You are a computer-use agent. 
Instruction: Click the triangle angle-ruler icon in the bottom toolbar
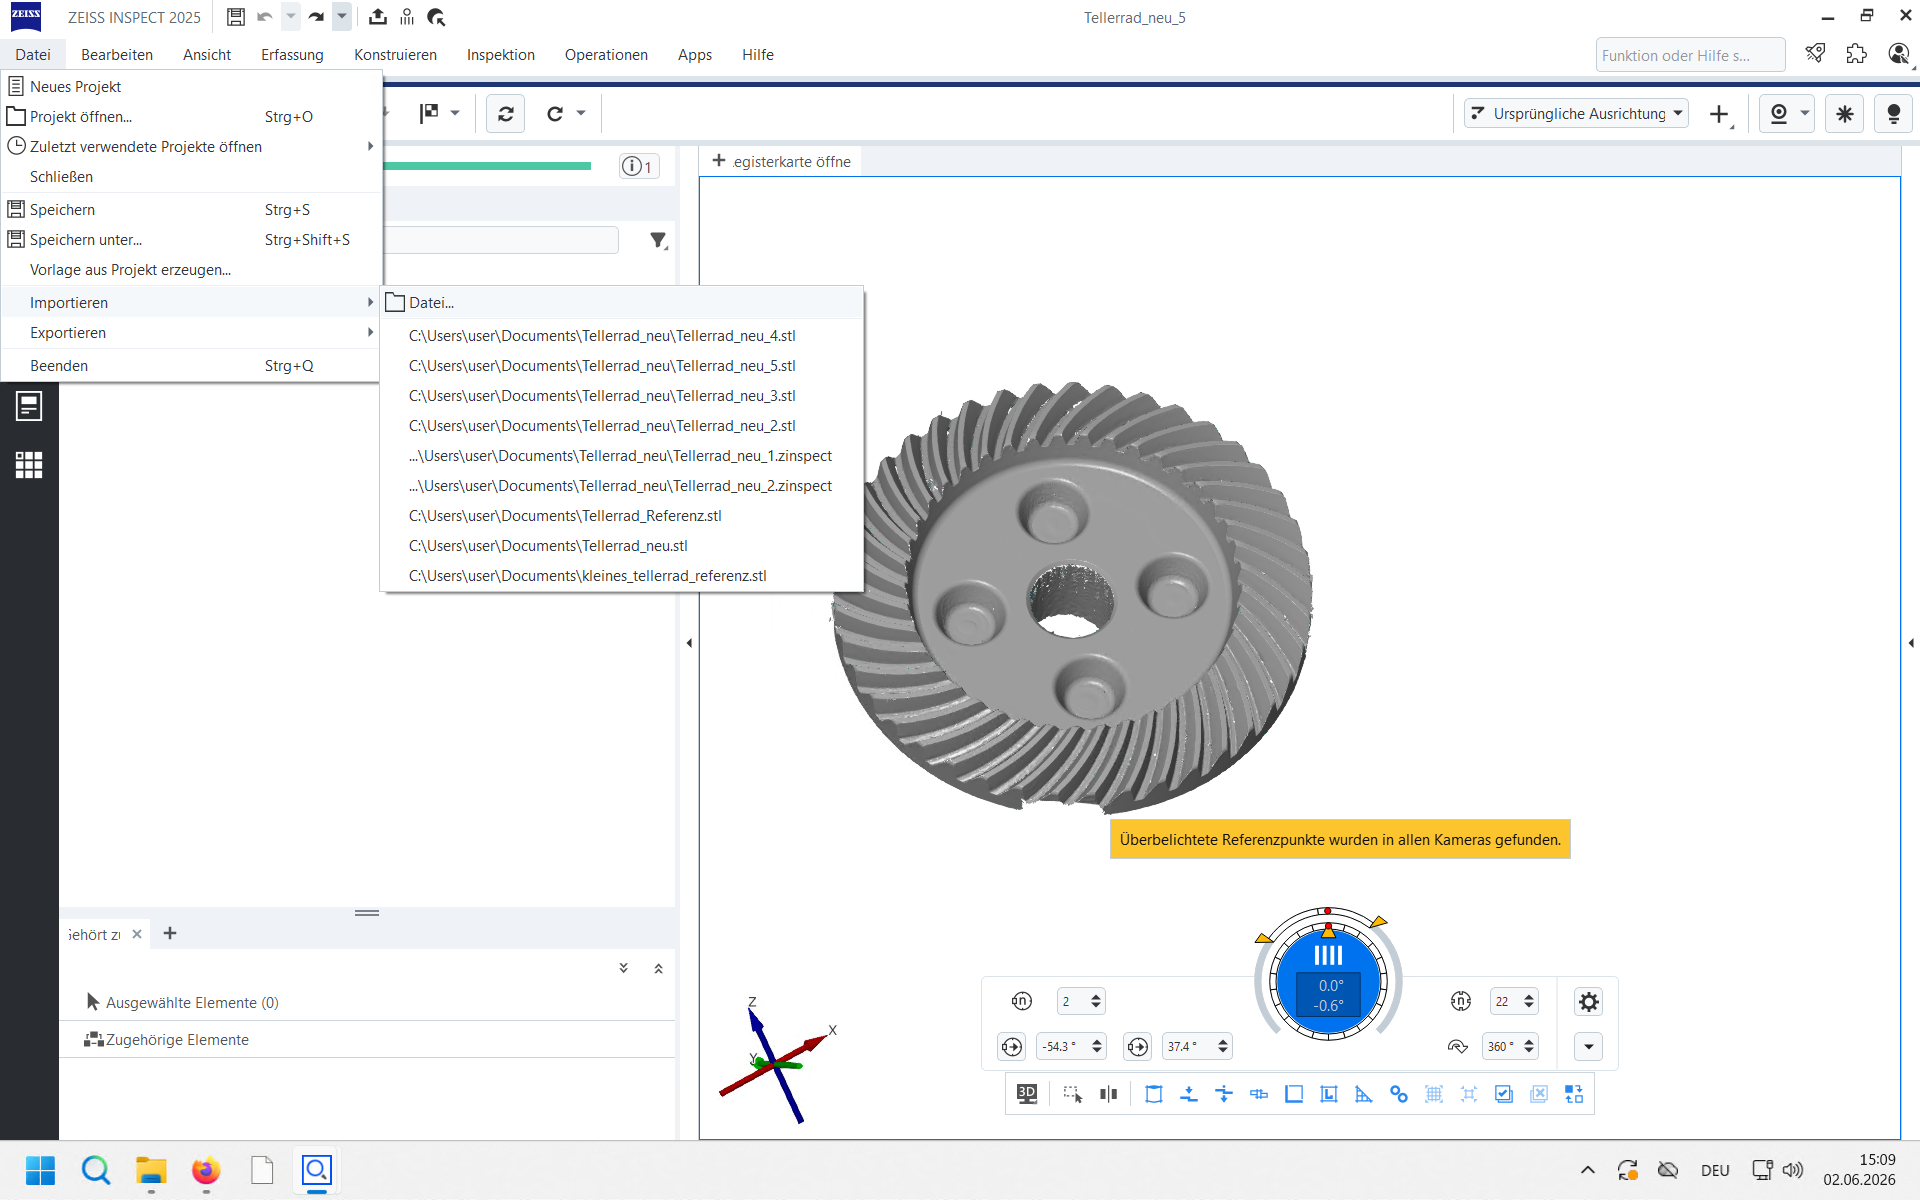click(1364, 1094)
